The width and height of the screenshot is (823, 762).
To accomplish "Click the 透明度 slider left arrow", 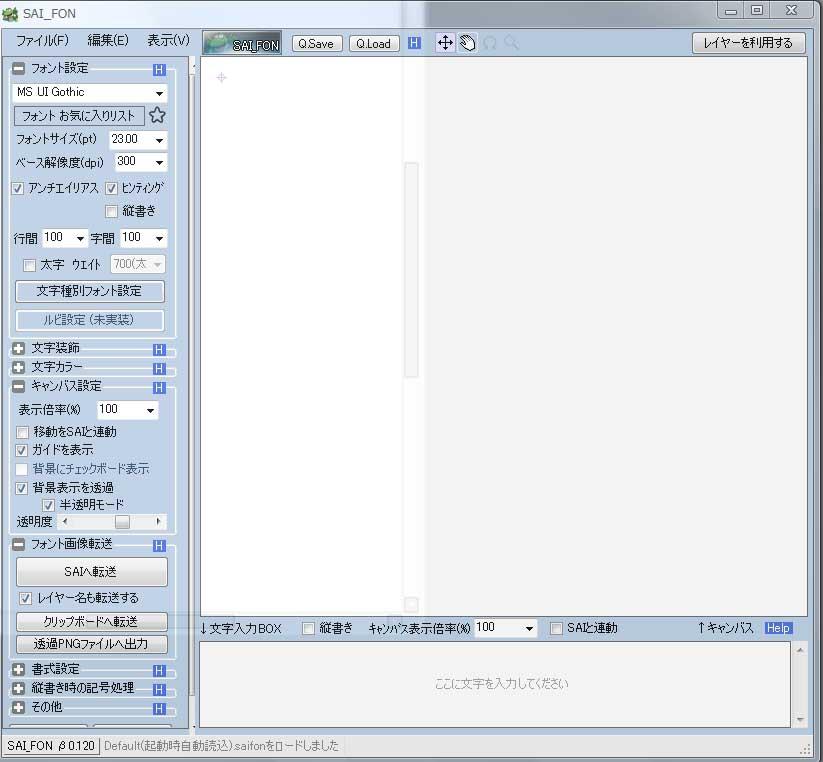I will [x=65, y=522].
